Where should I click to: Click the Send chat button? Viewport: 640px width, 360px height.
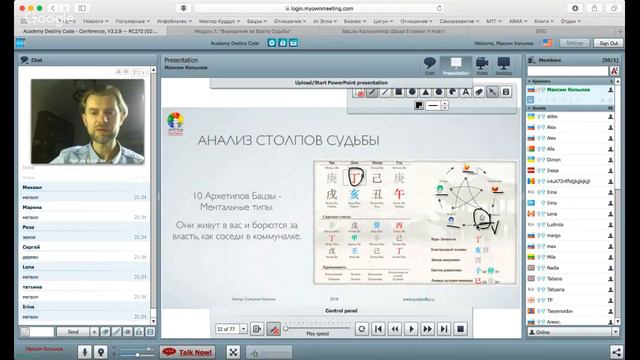pyautogui.click(x=73, y=332)
